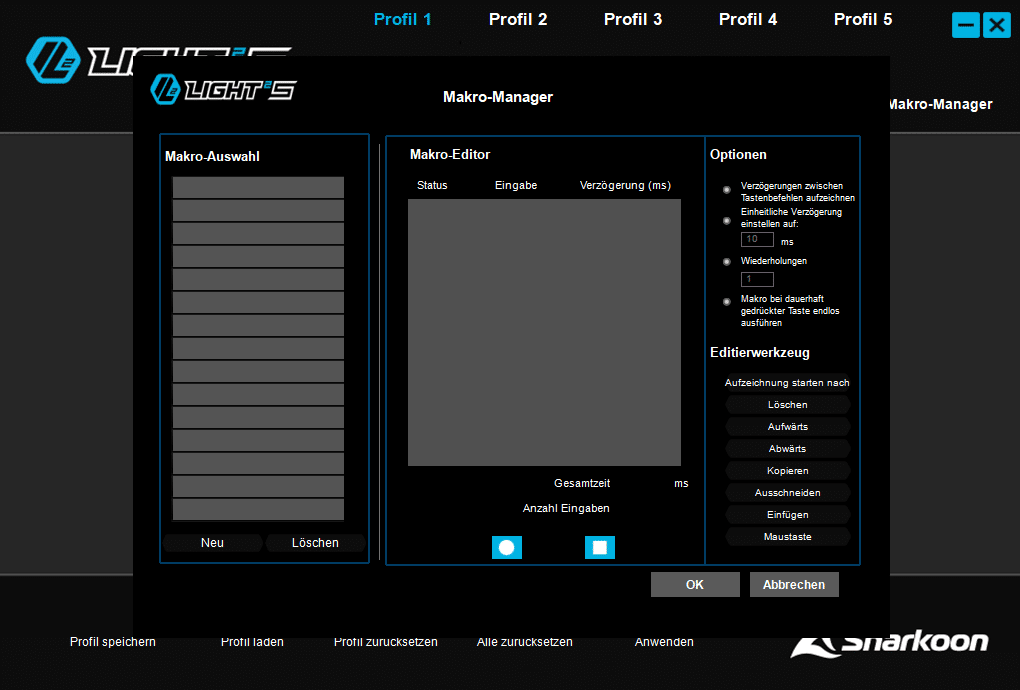Select the first macro slot in Makro-Auswahl
Viewport: 1020px width, 690px height.
click(258, 188)
